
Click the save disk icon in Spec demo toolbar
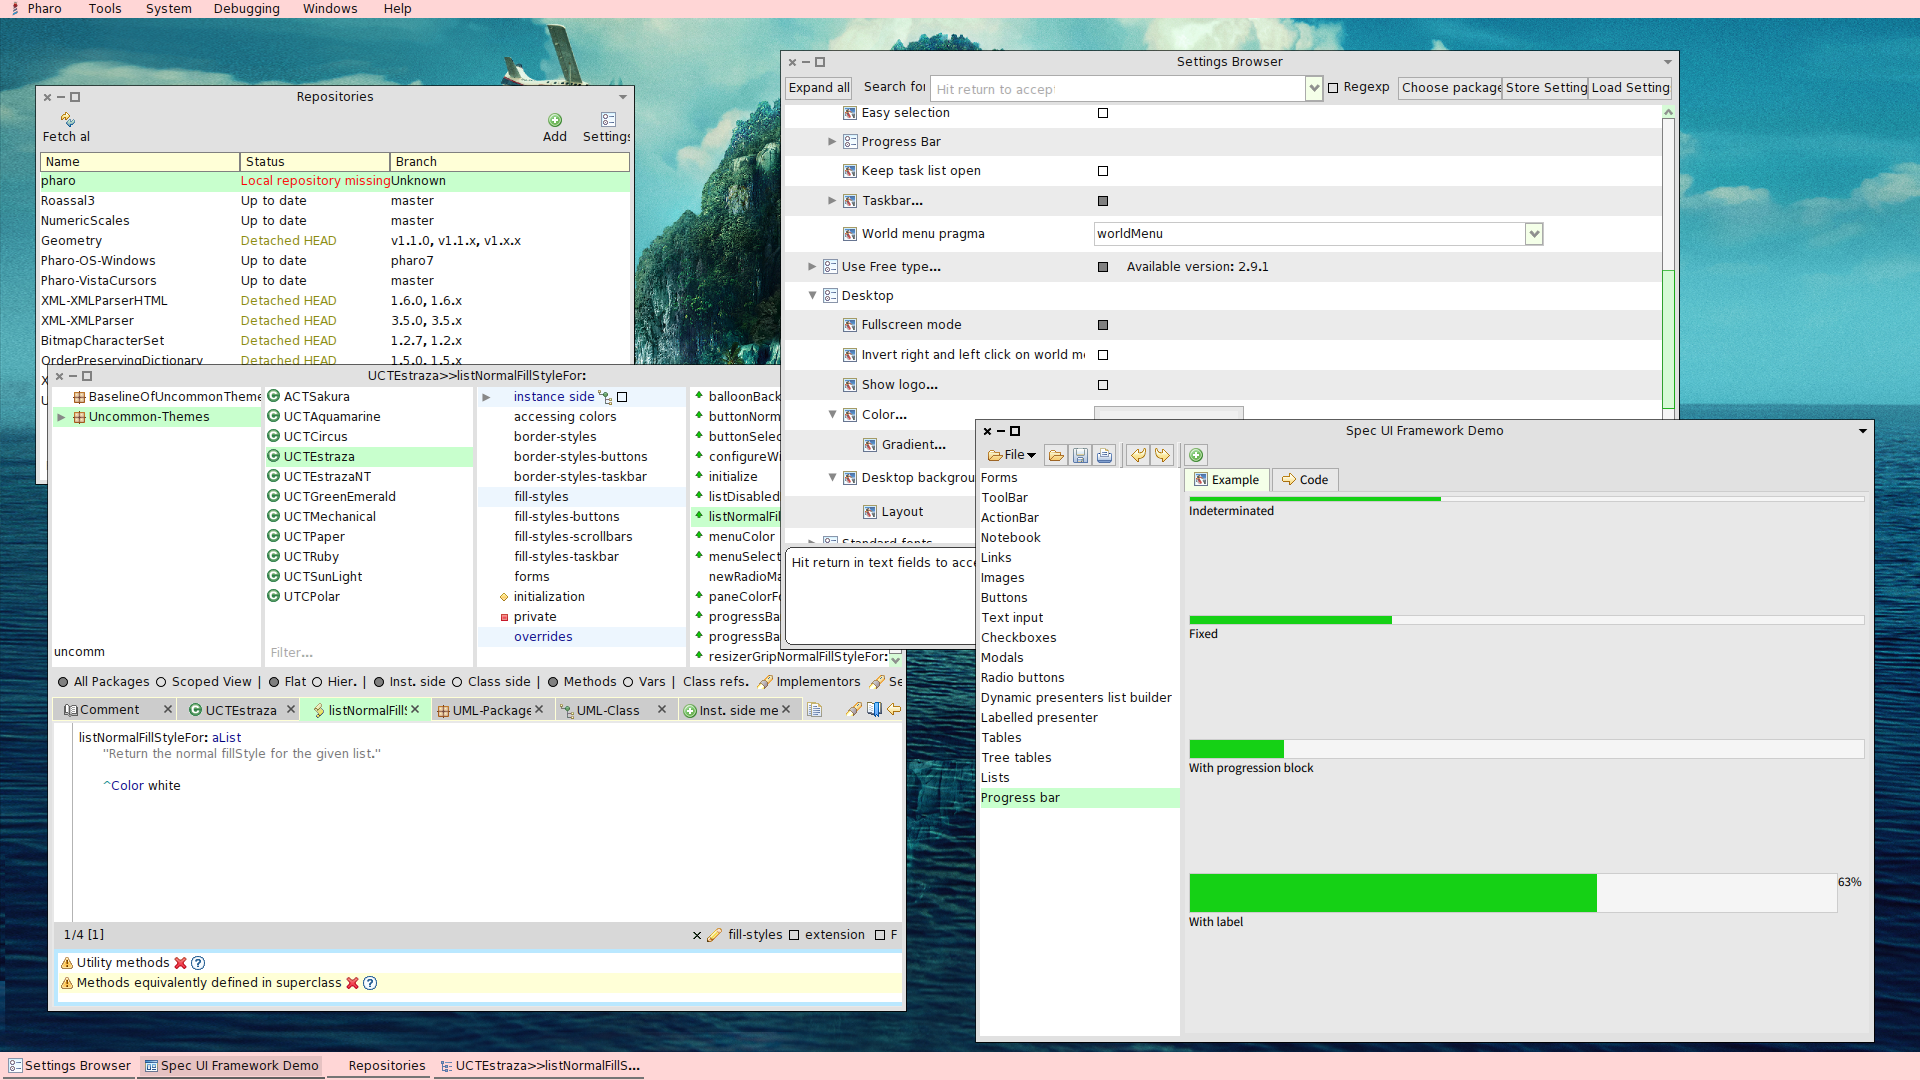tap(1080, 456)
